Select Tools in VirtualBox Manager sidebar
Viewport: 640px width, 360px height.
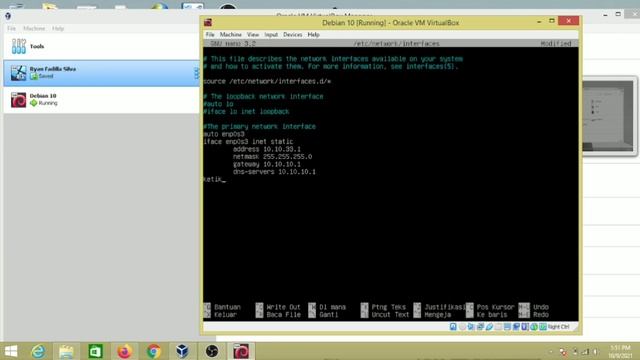click(102, 46)
